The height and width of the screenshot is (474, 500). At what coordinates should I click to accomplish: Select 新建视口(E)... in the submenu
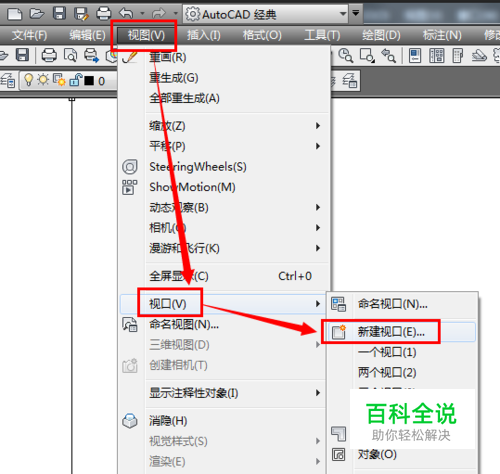[x=402, y=332]
